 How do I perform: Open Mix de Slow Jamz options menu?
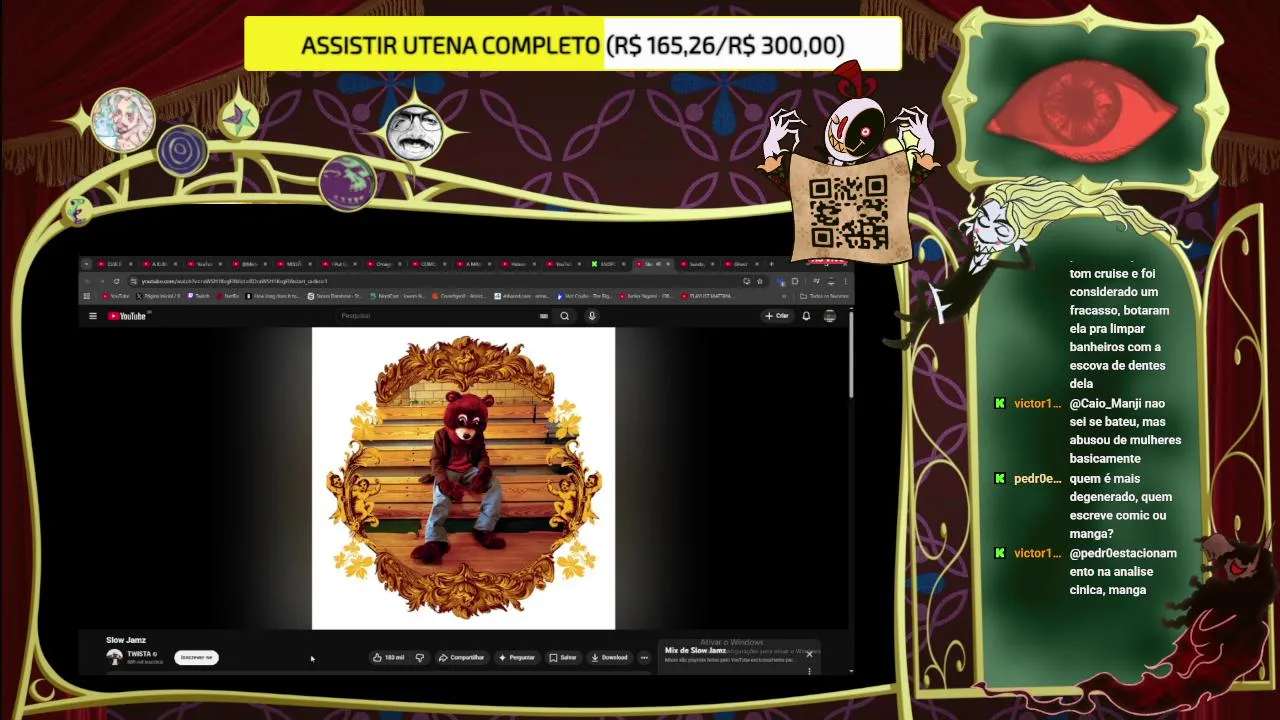[809, 670]
